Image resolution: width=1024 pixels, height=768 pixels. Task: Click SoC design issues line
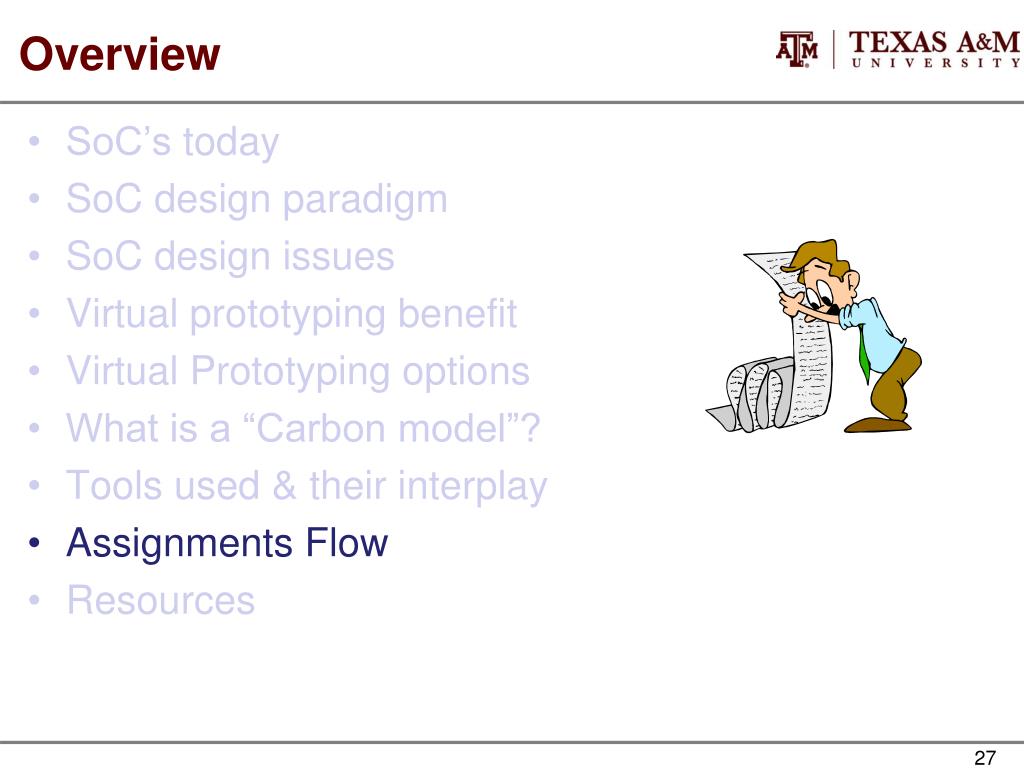click(x=230, y=256)
